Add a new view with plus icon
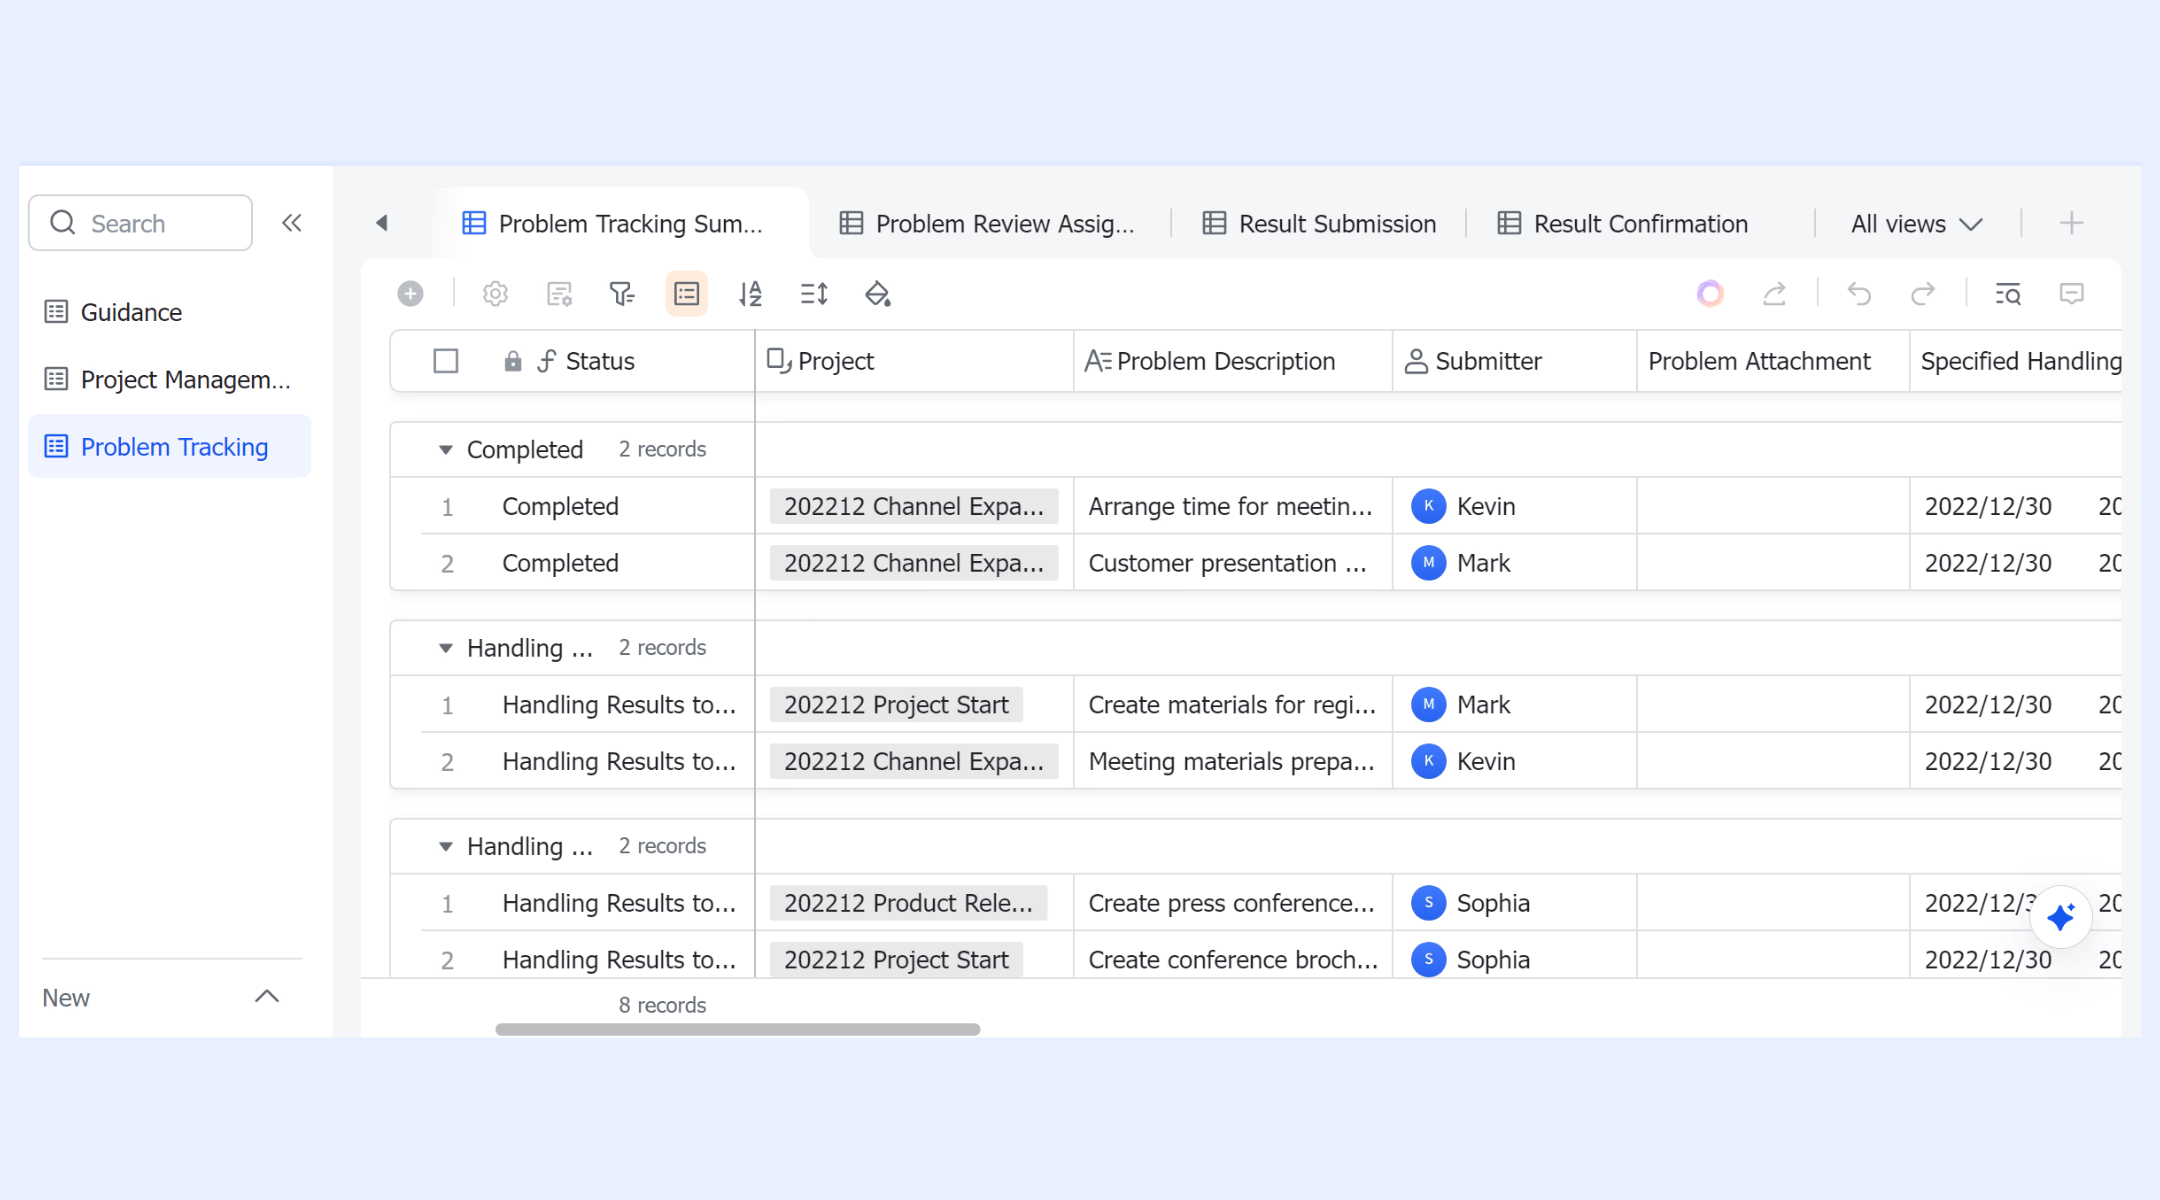Screen dimensions: 2160x1200 (2072, 223)
